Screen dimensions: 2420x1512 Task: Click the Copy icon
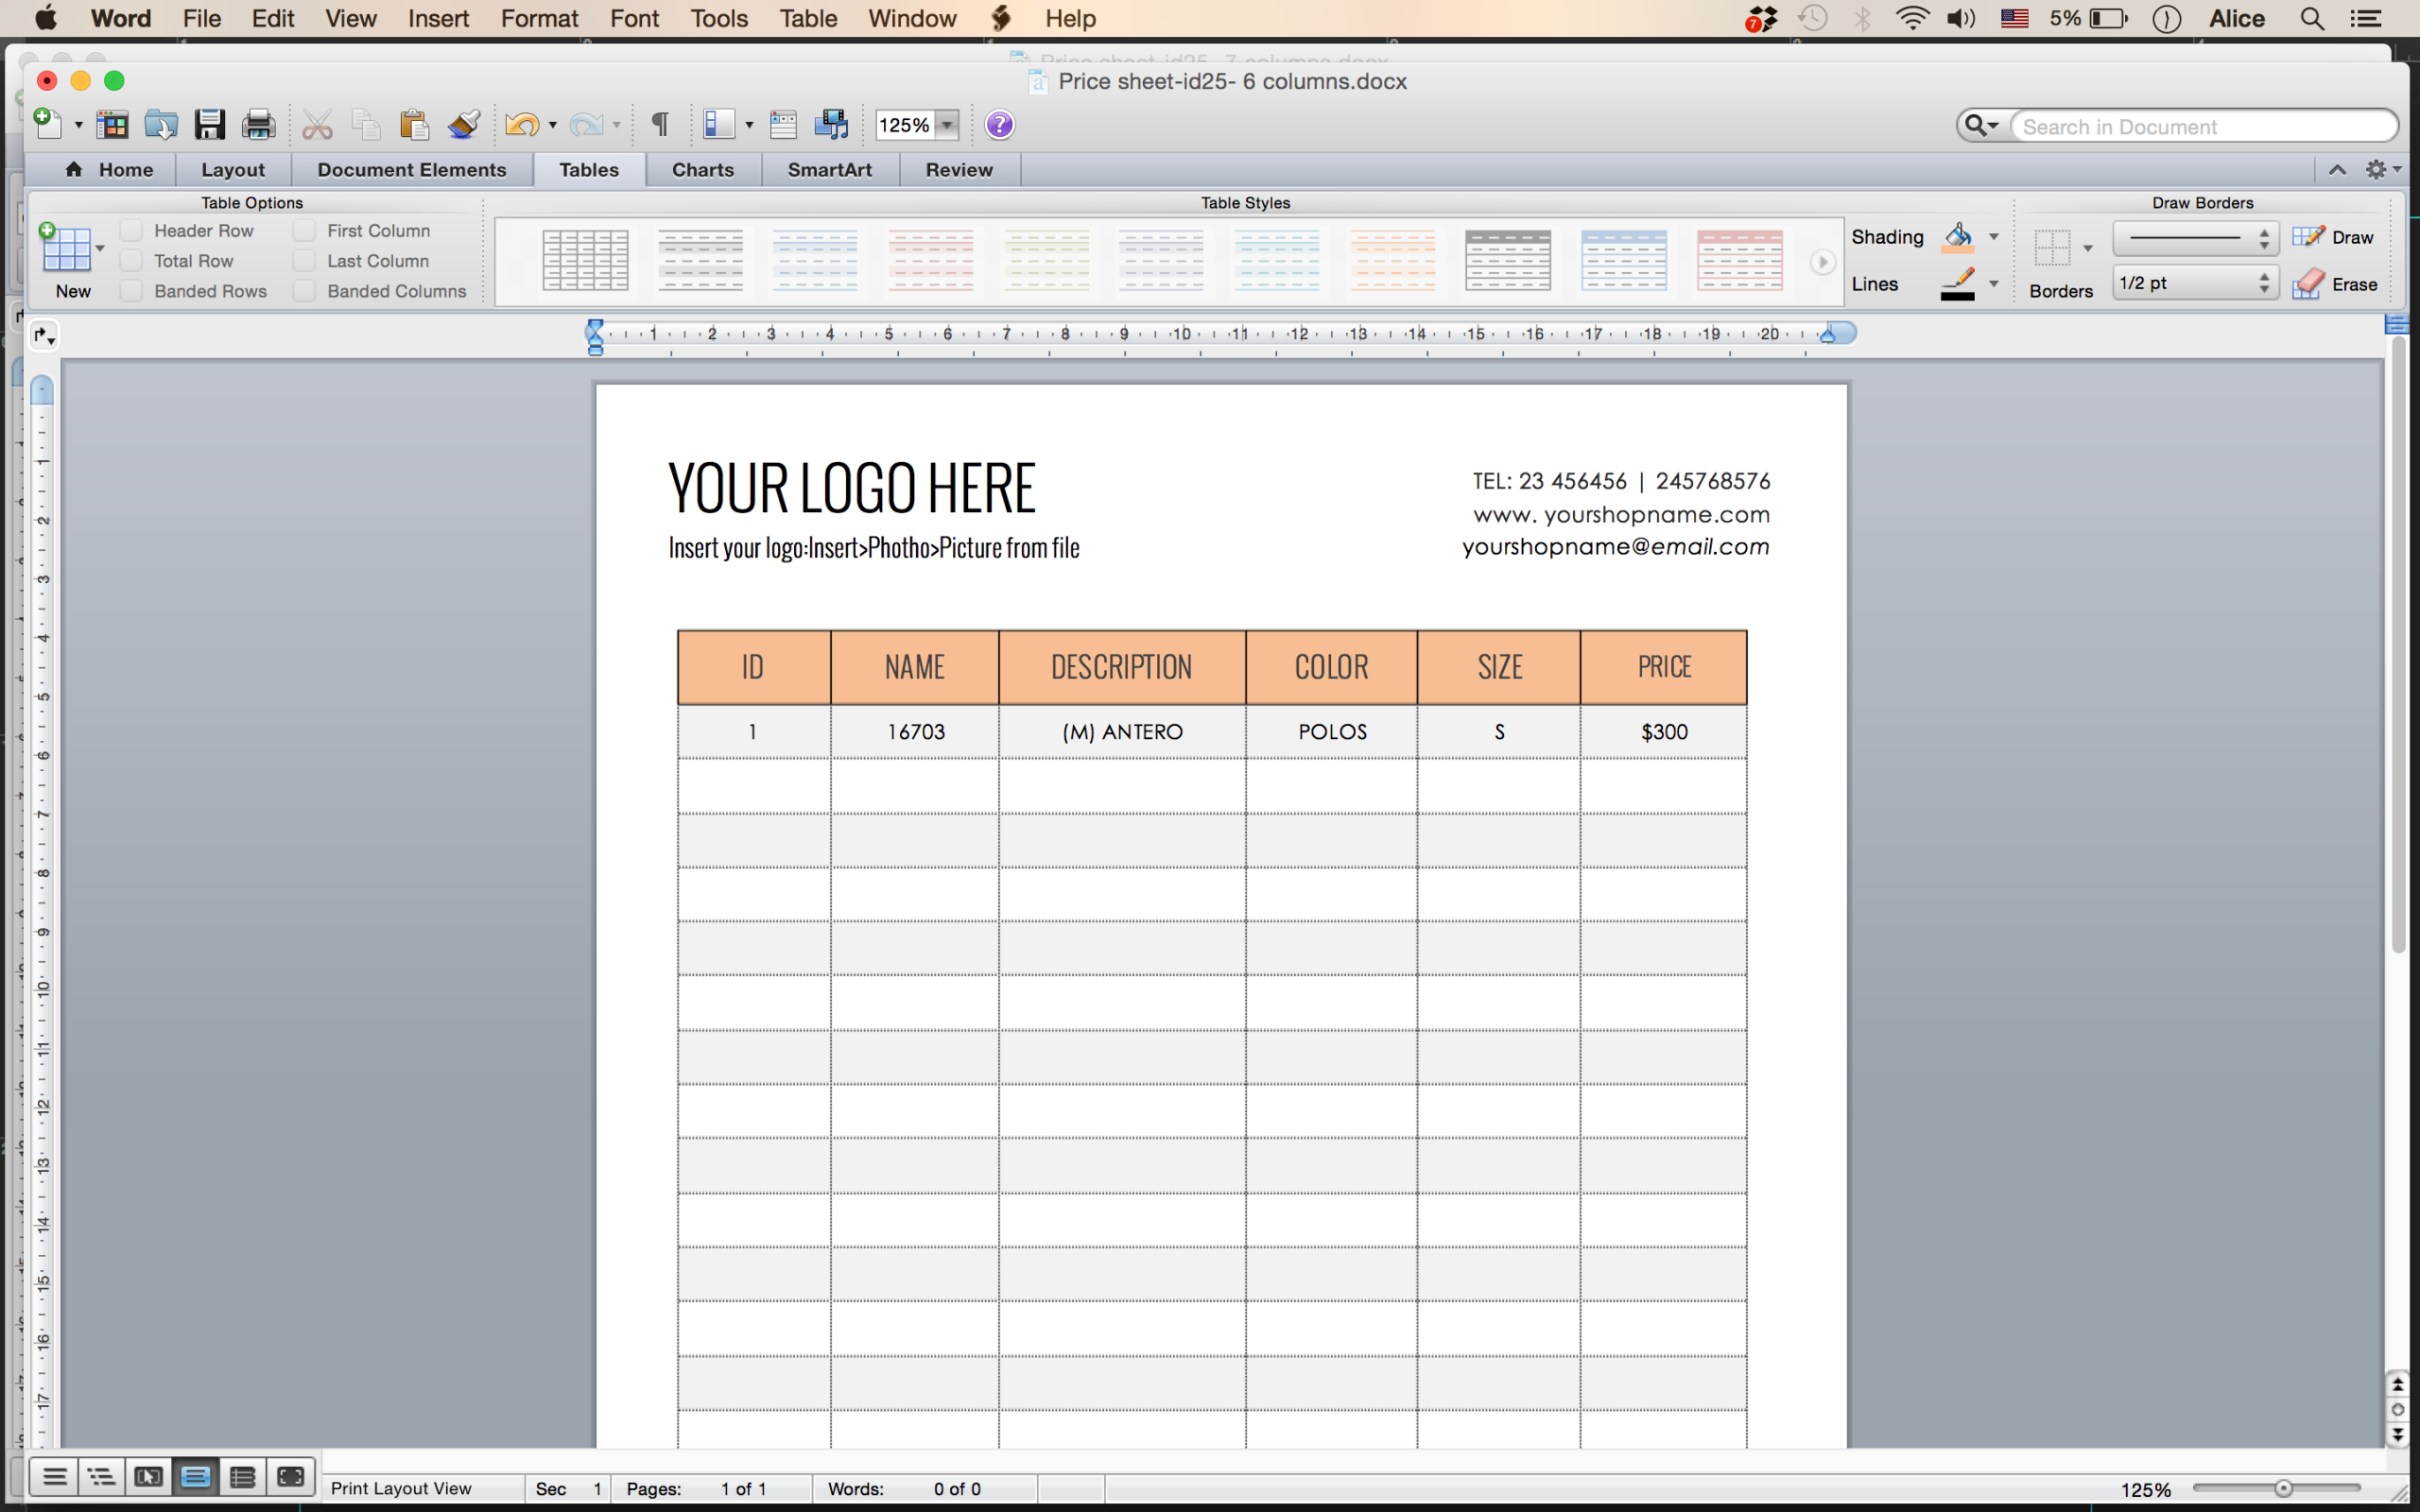[x=366, y=125]
